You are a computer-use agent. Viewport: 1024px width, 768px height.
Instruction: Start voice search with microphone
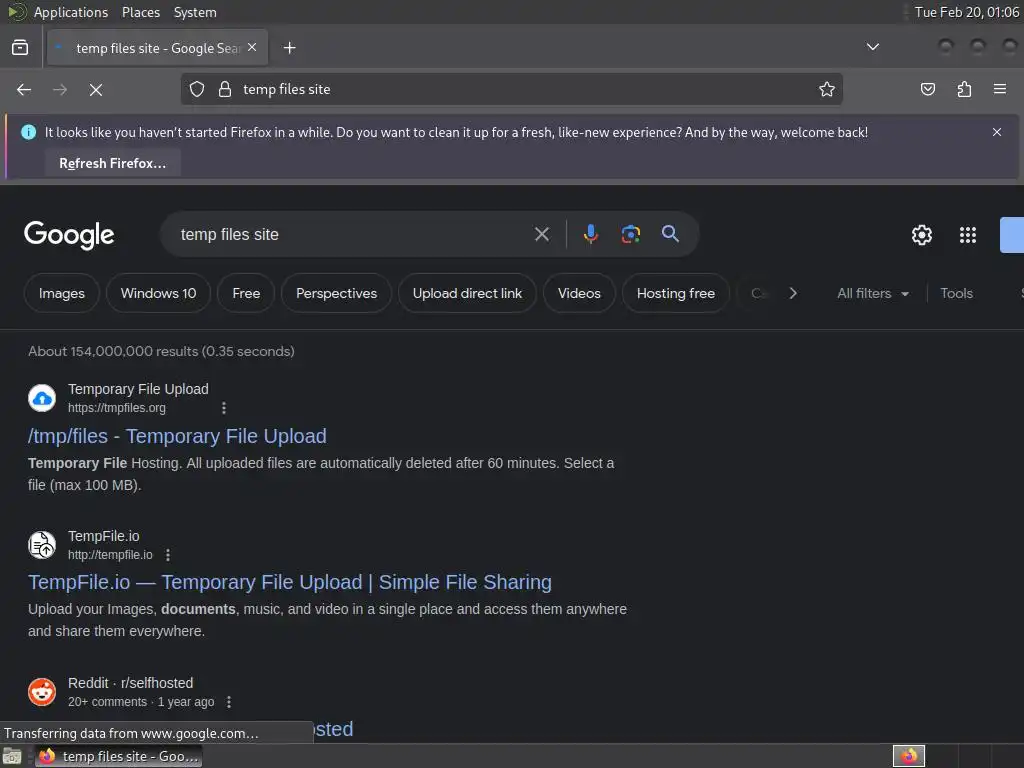590,234
